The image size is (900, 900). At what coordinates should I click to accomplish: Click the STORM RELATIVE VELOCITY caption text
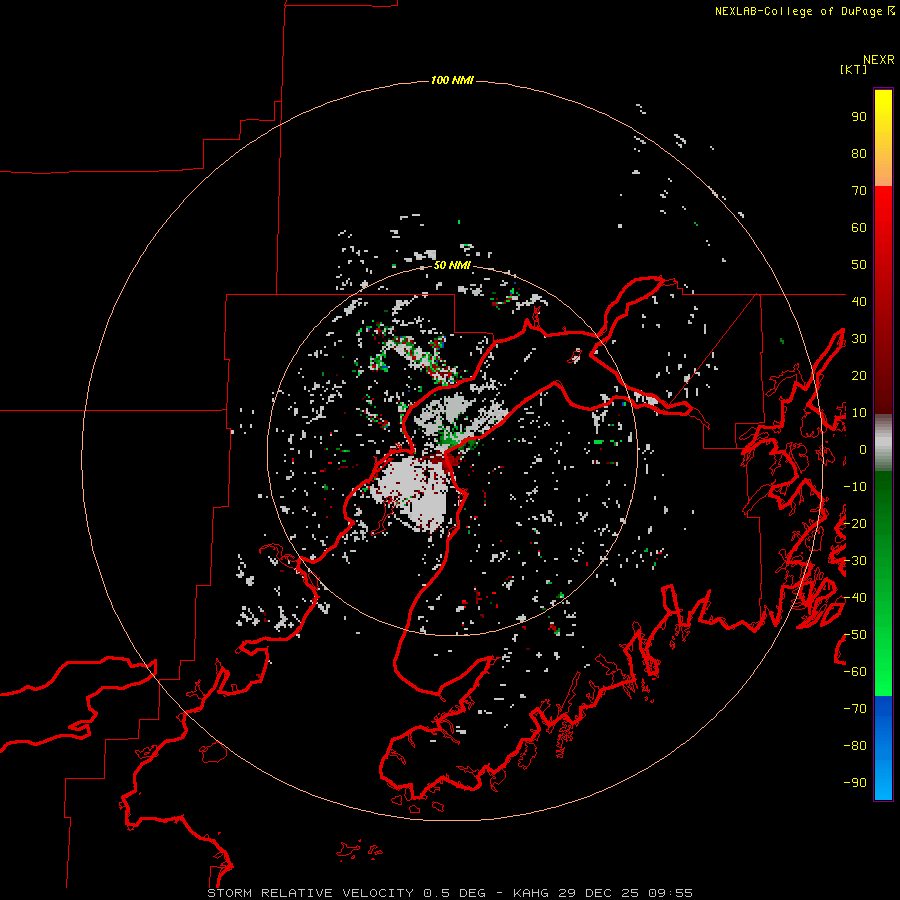click(x=310, y=893)
